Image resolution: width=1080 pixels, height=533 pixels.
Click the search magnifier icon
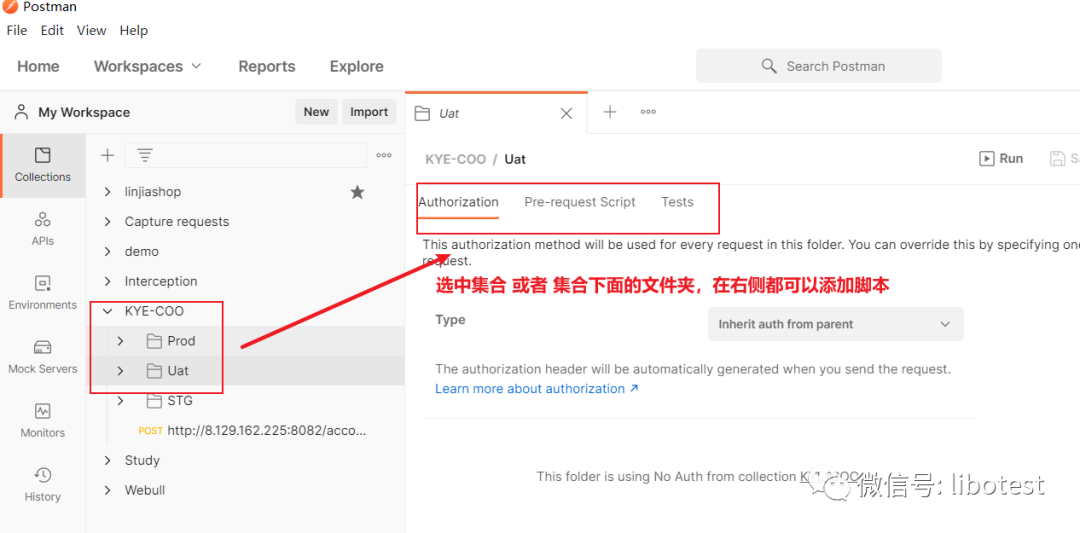coord(769,66)
